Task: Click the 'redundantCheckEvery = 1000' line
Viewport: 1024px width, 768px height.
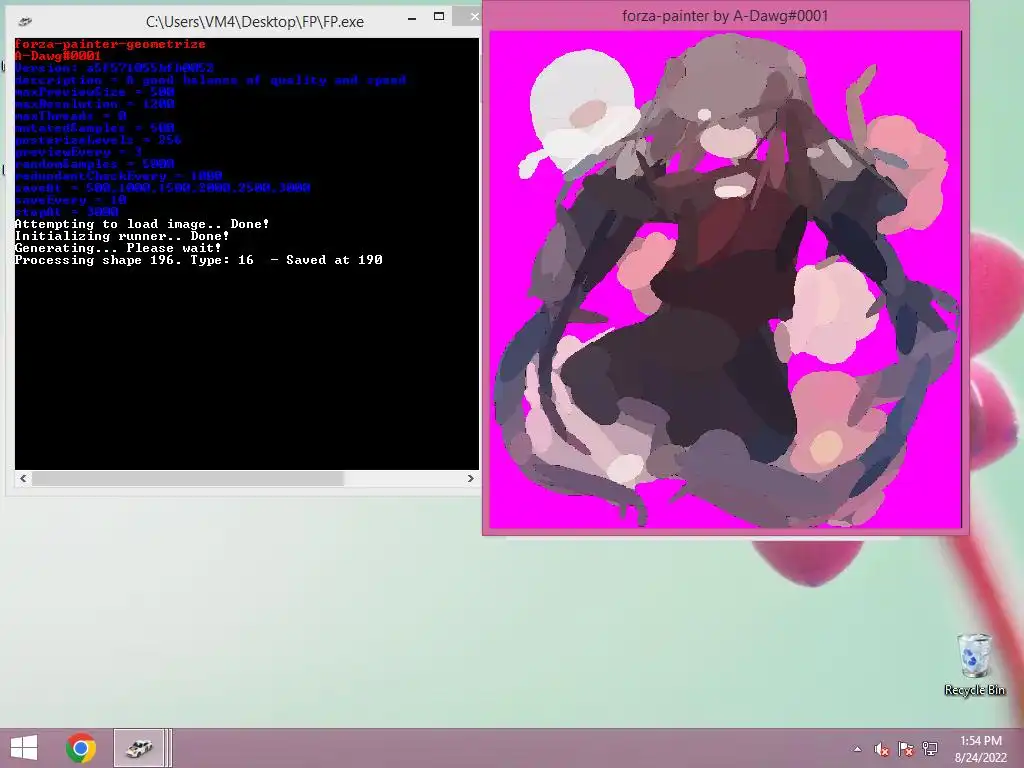Action: pos(118,176)
